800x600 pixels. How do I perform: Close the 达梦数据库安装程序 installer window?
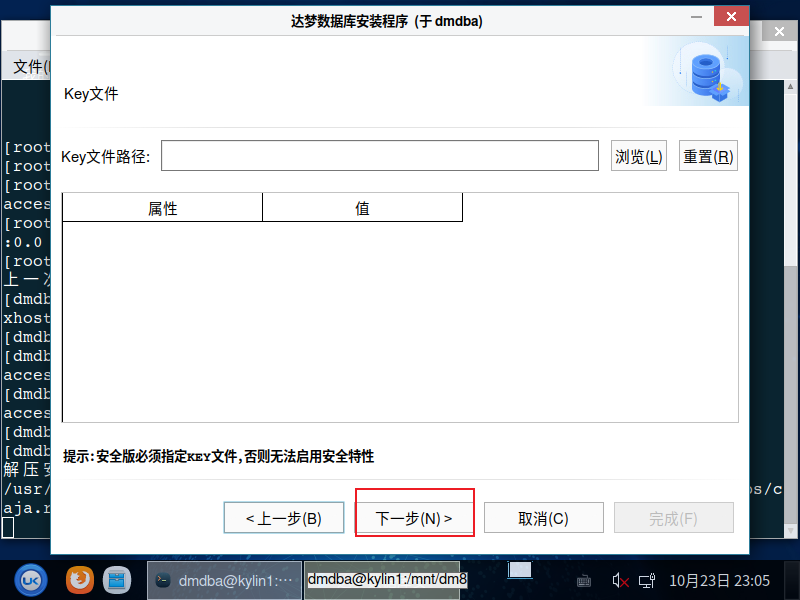point(731,16)
